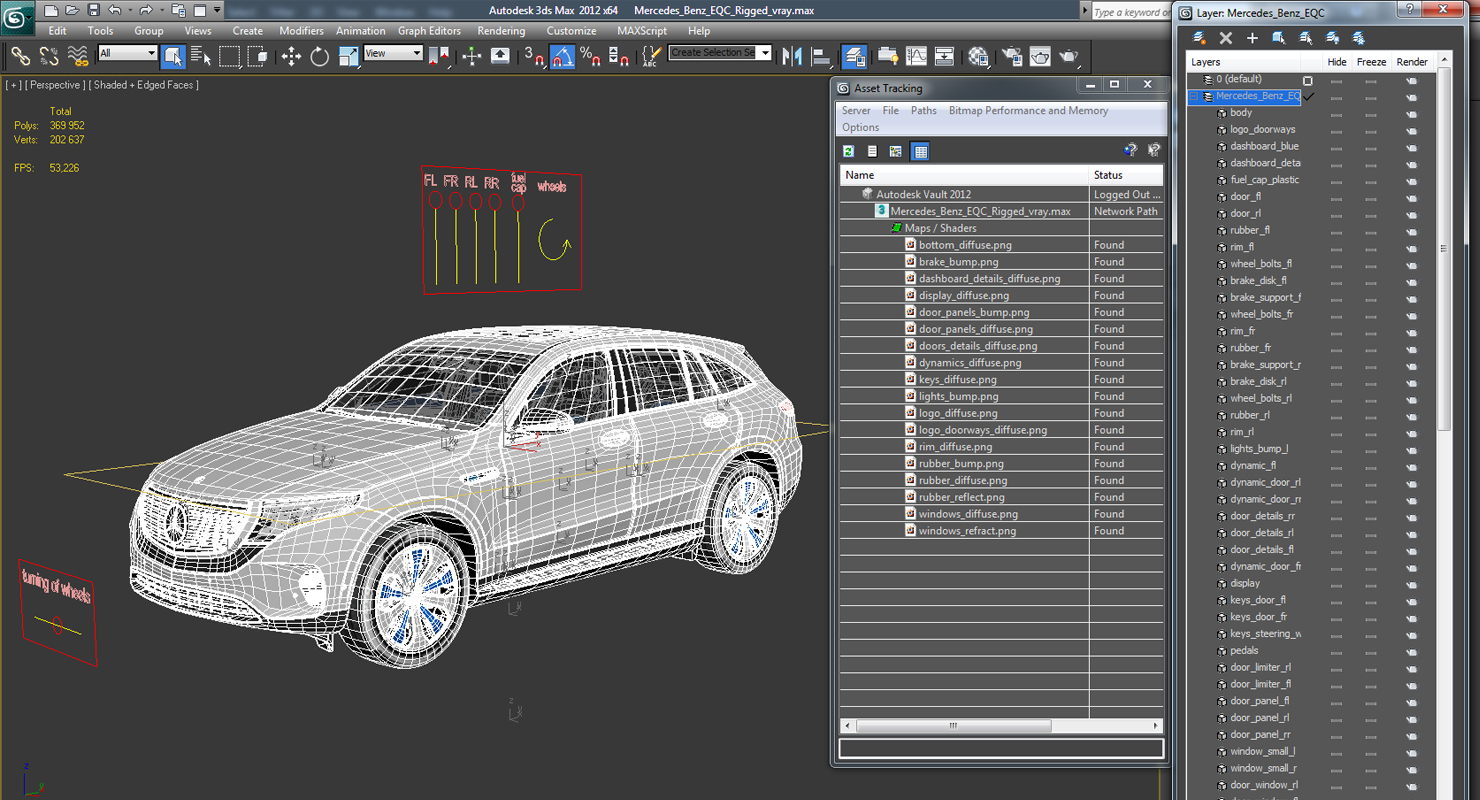Open redo history dropdown arrow
Image resolution: width=1480 pixels, height=800 pixels.
tap(161, 10)
